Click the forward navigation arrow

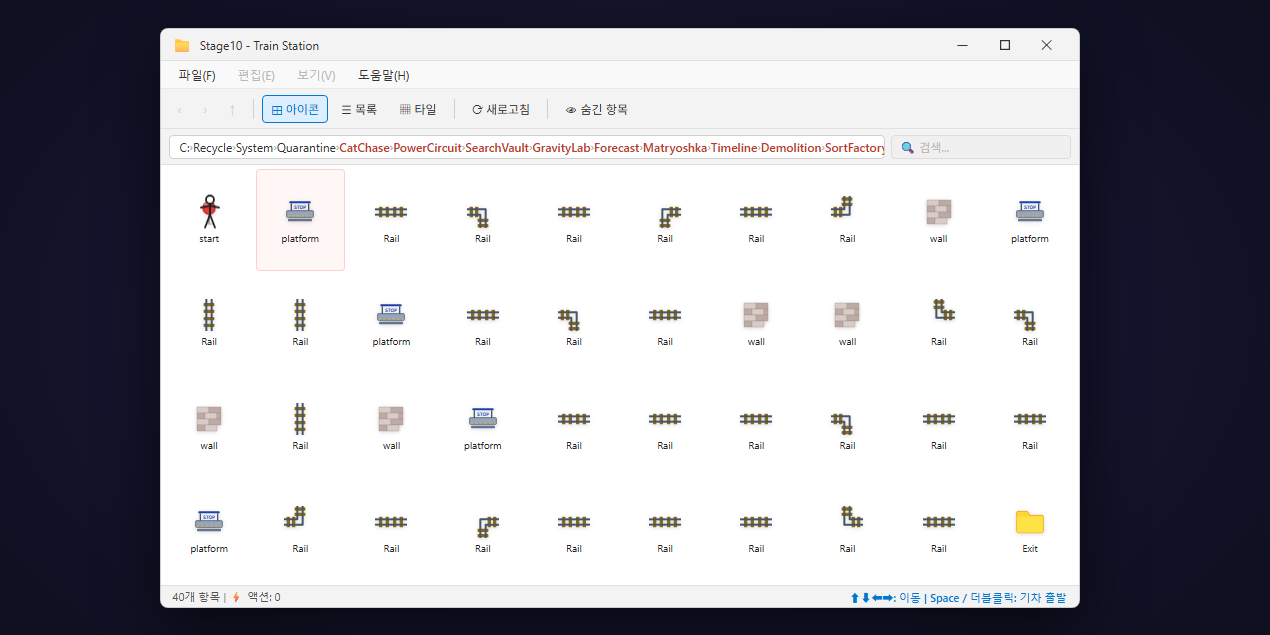pyautogui.click(x=206, y=110)
